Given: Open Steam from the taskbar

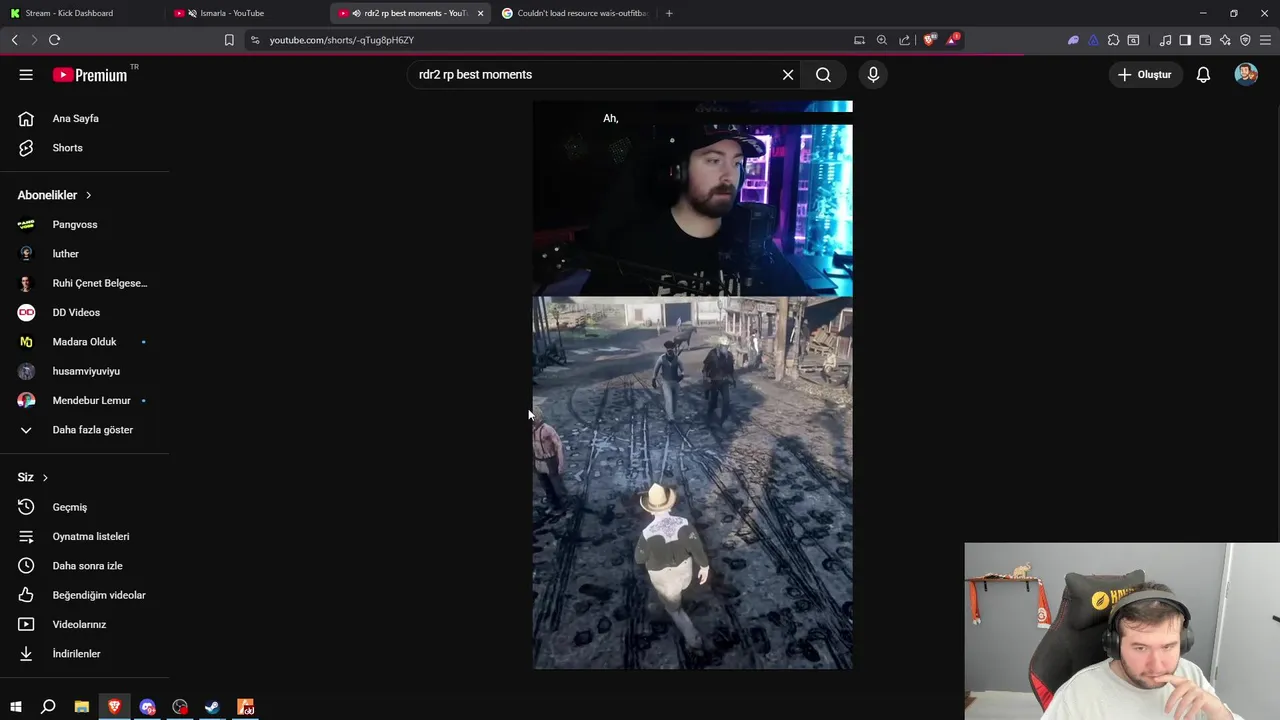Looking at the screenshot, I should point(212,707).
